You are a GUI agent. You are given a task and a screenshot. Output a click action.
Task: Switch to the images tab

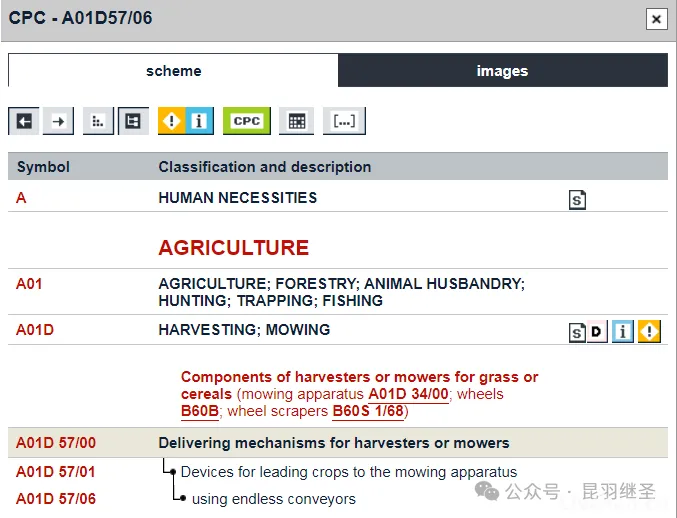(x=502, y=71)
